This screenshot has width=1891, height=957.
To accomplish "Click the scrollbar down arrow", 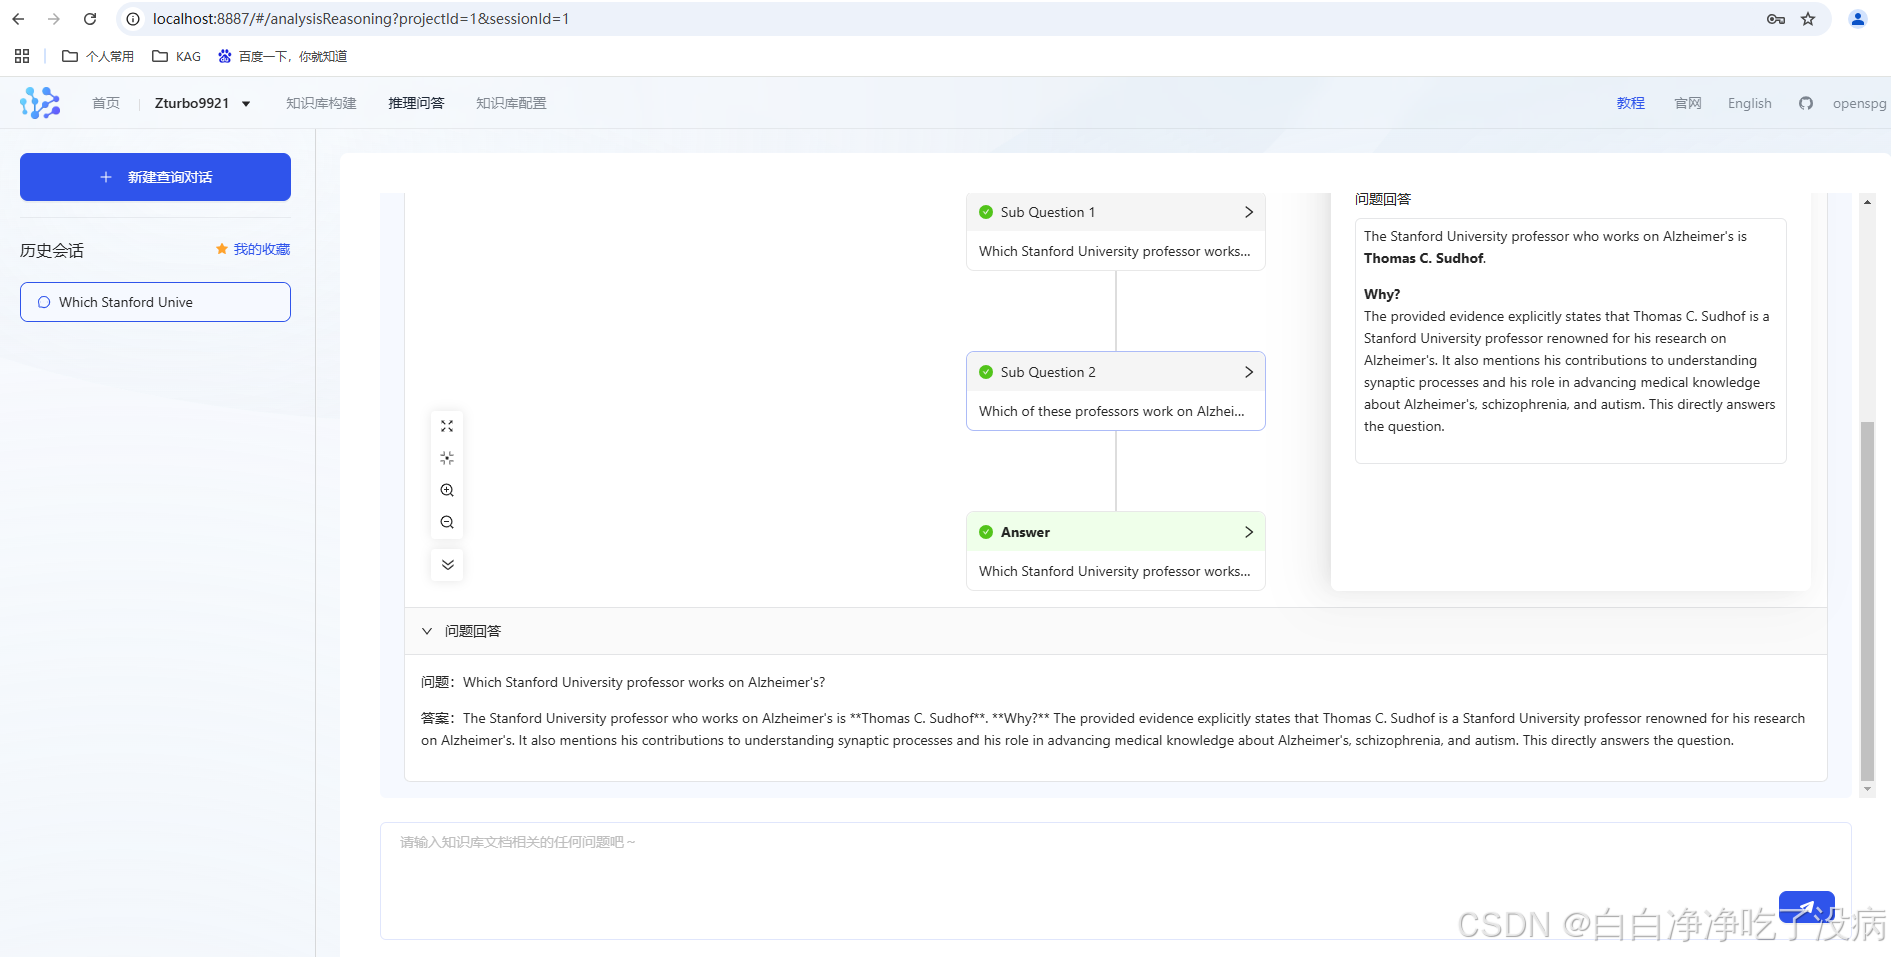I will coord(1867,789).
